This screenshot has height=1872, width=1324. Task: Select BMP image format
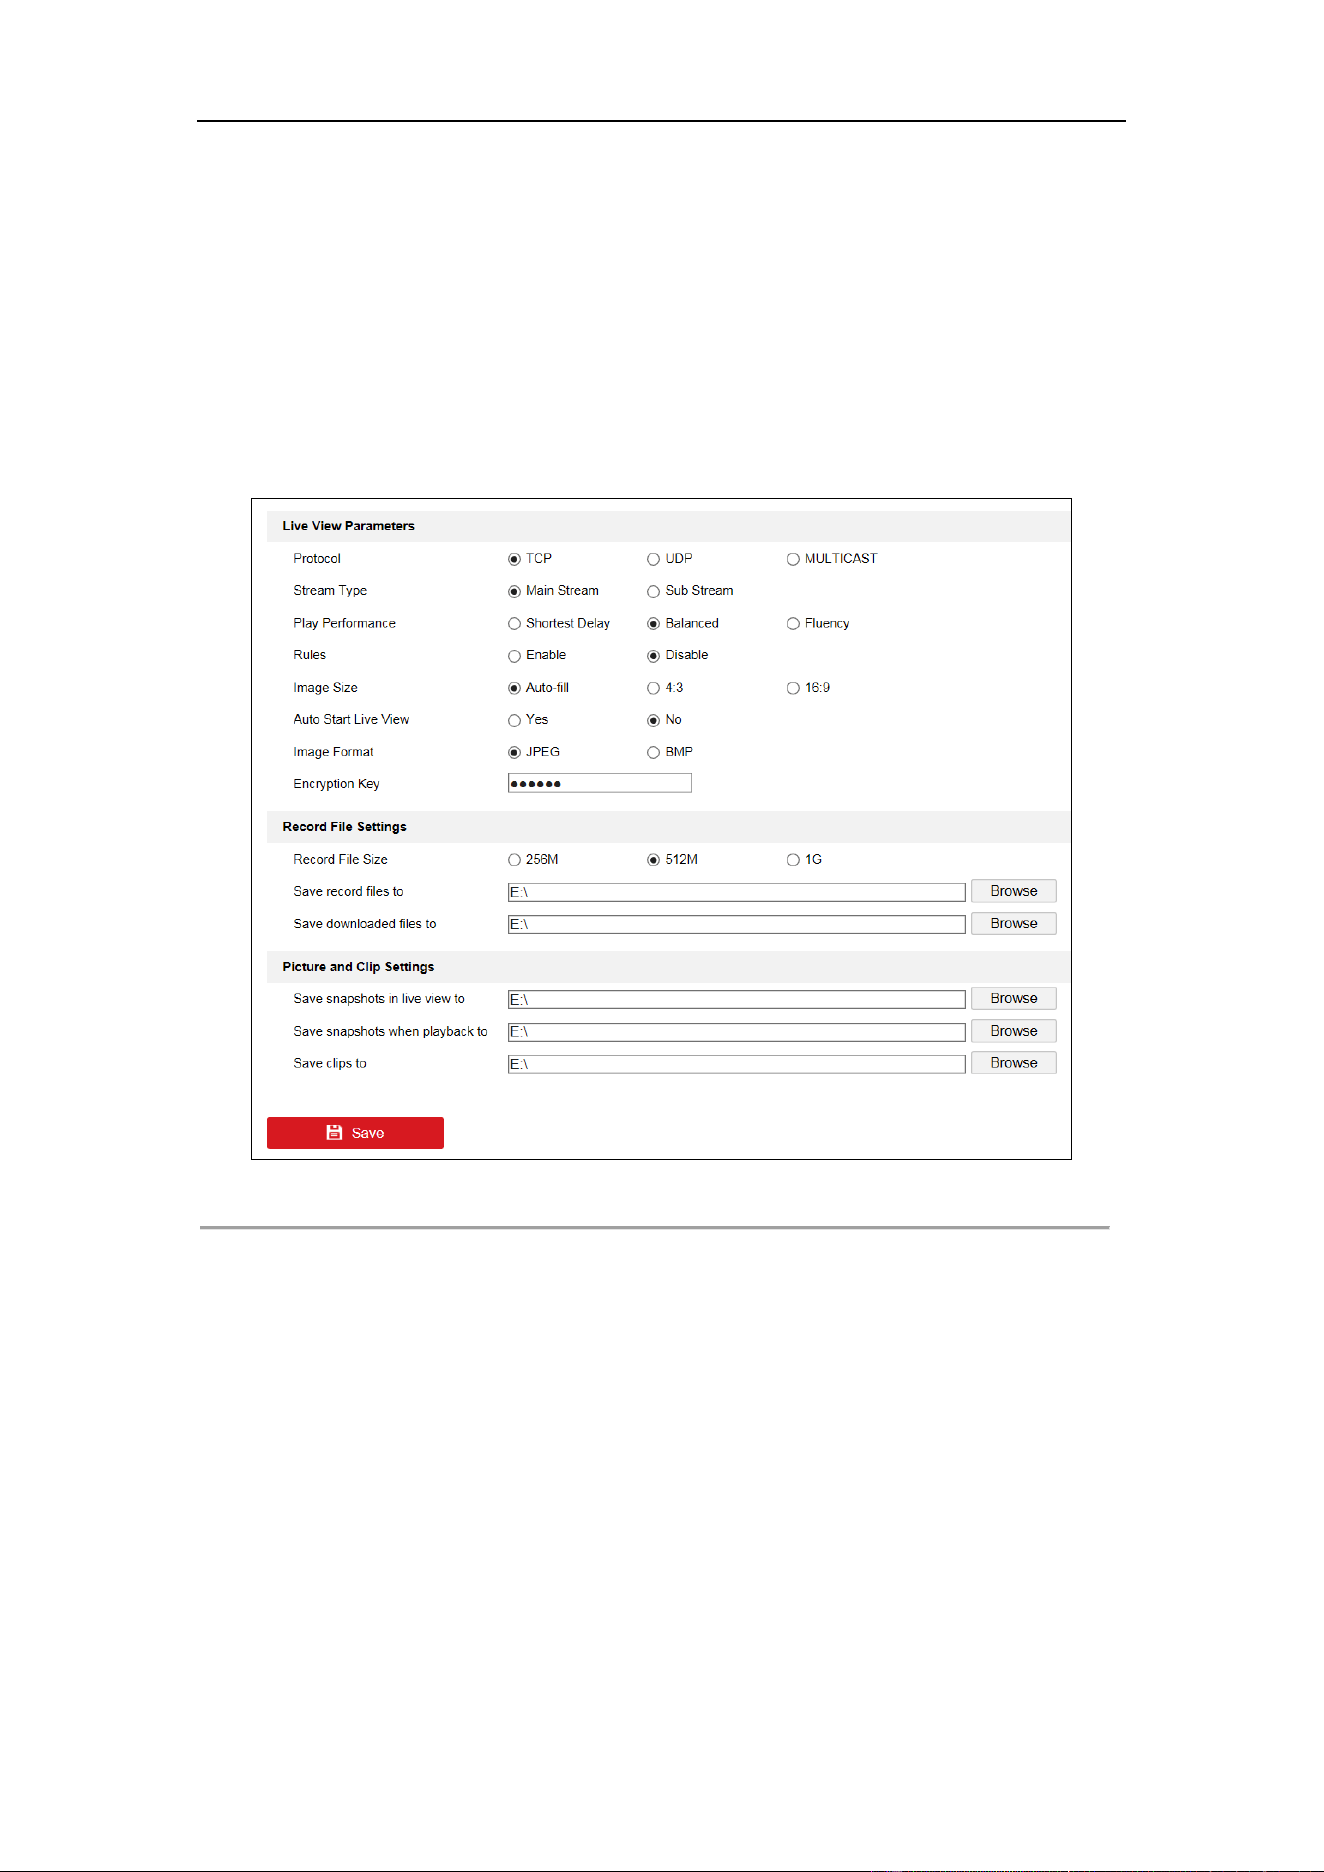coord(653,752)
